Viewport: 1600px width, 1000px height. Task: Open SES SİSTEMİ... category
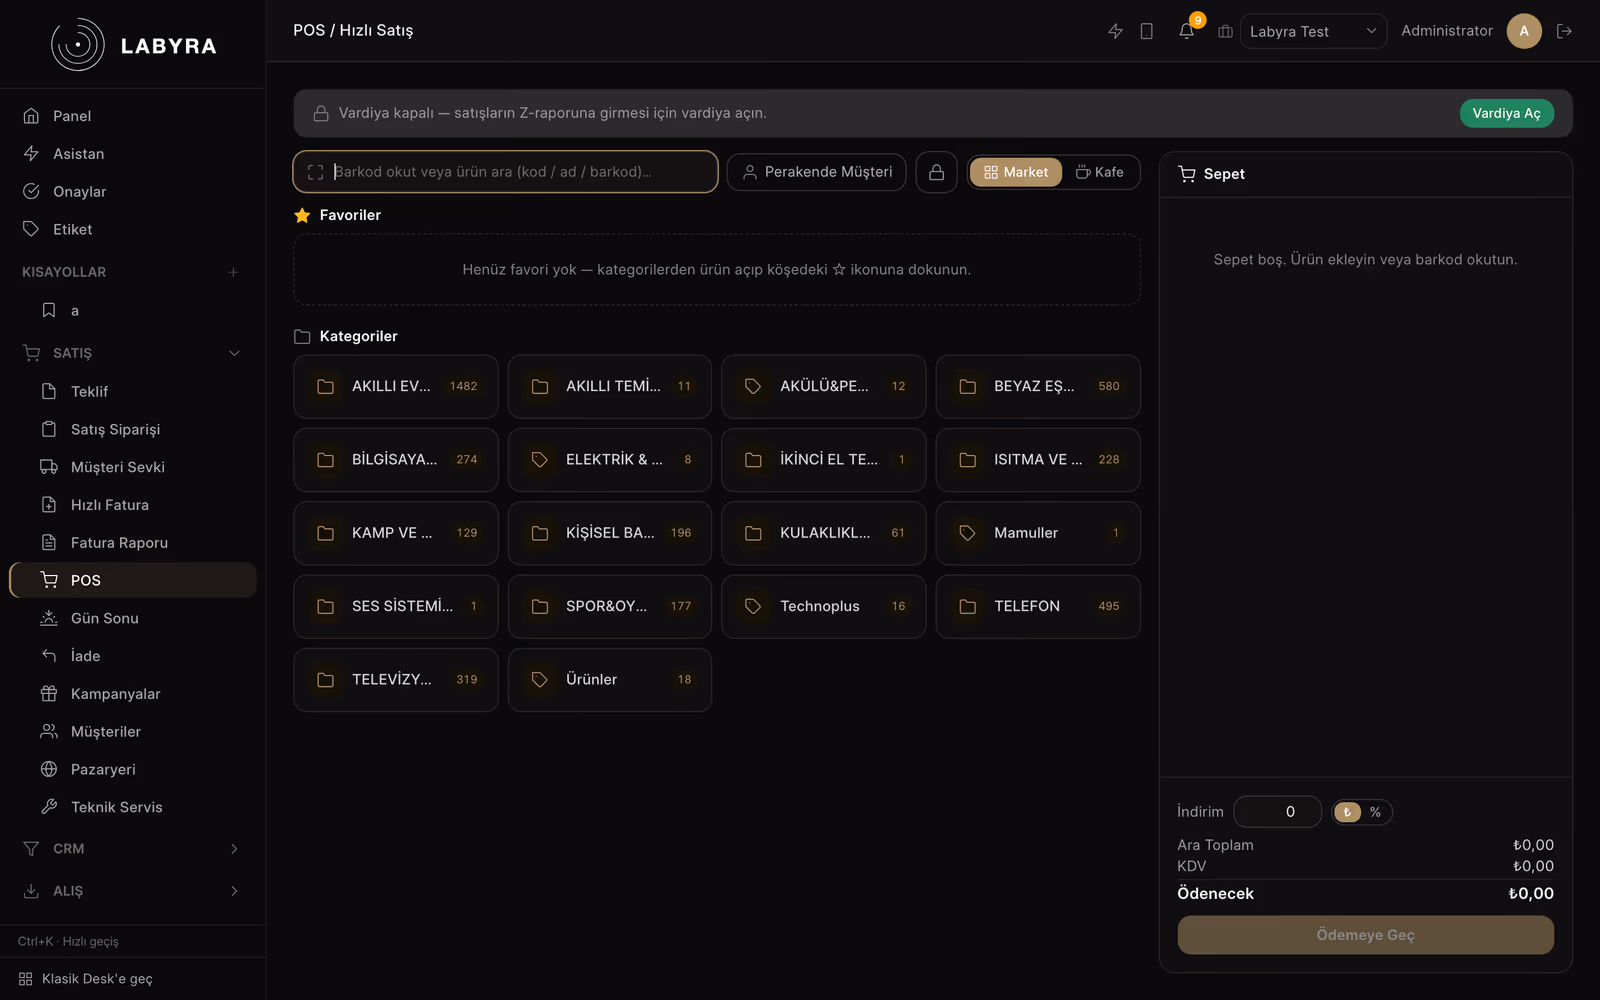click(x=396, y=606)
